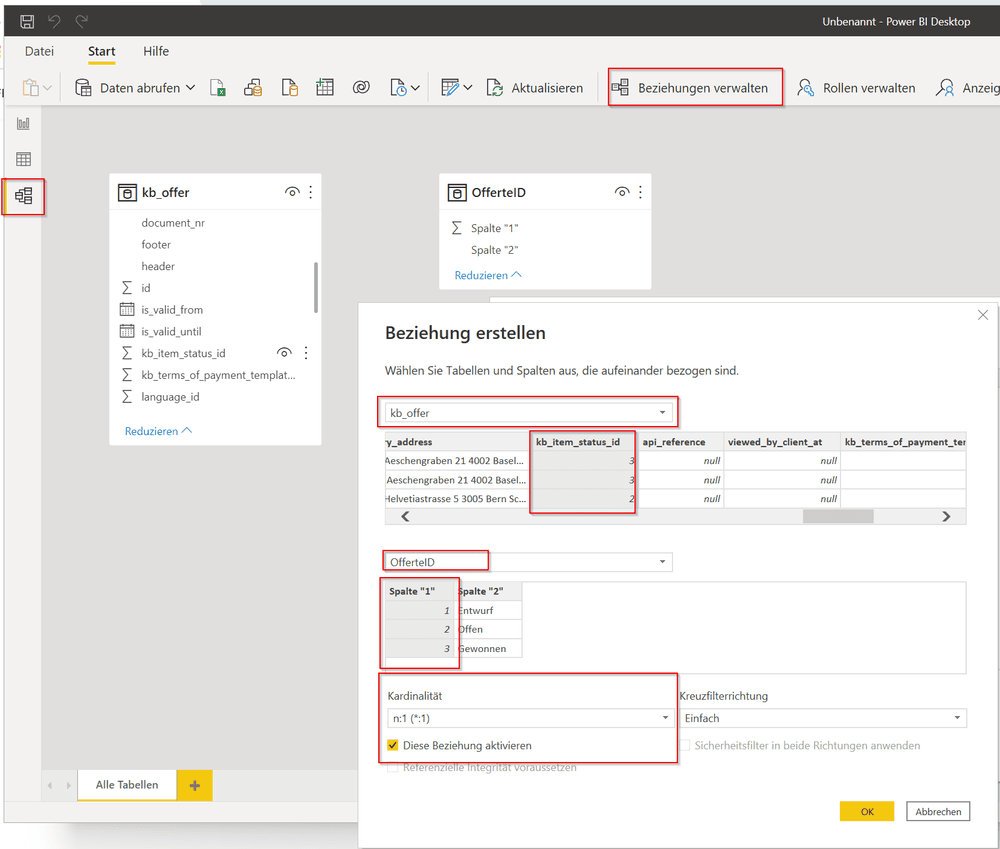
Task: Select Spalte "2" column header in preview
Action: (x=489, y=591)
